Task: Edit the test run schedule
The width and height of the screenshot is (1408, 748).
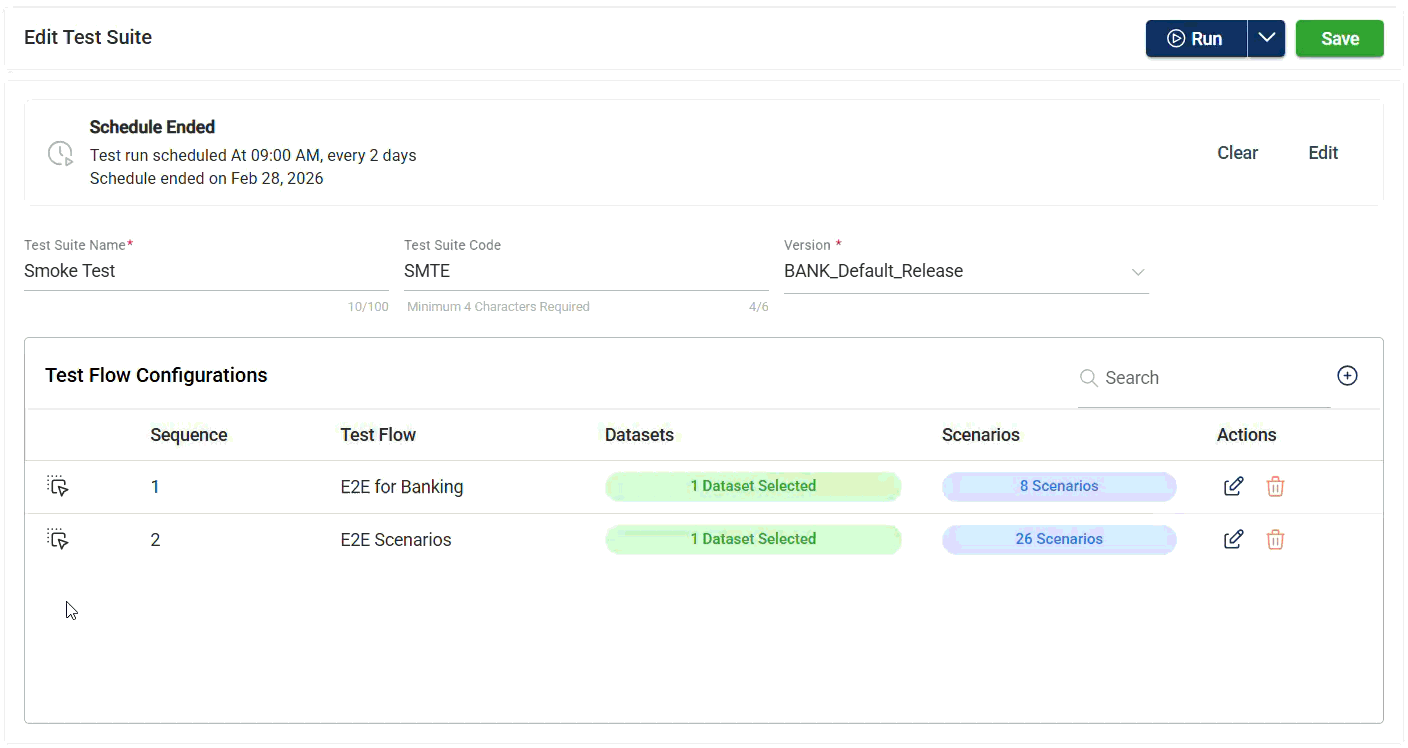Action: (x=1323, y=153)
